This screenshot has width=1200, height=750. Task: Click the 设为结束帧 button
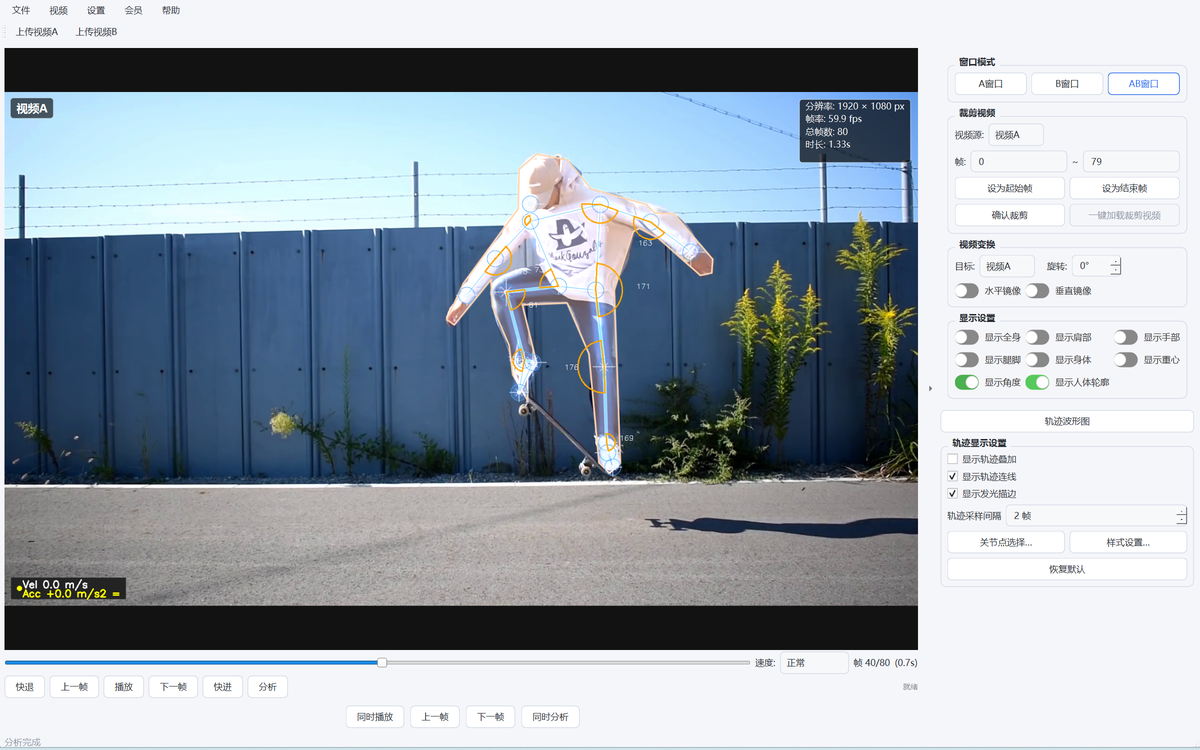[1125, 188]
